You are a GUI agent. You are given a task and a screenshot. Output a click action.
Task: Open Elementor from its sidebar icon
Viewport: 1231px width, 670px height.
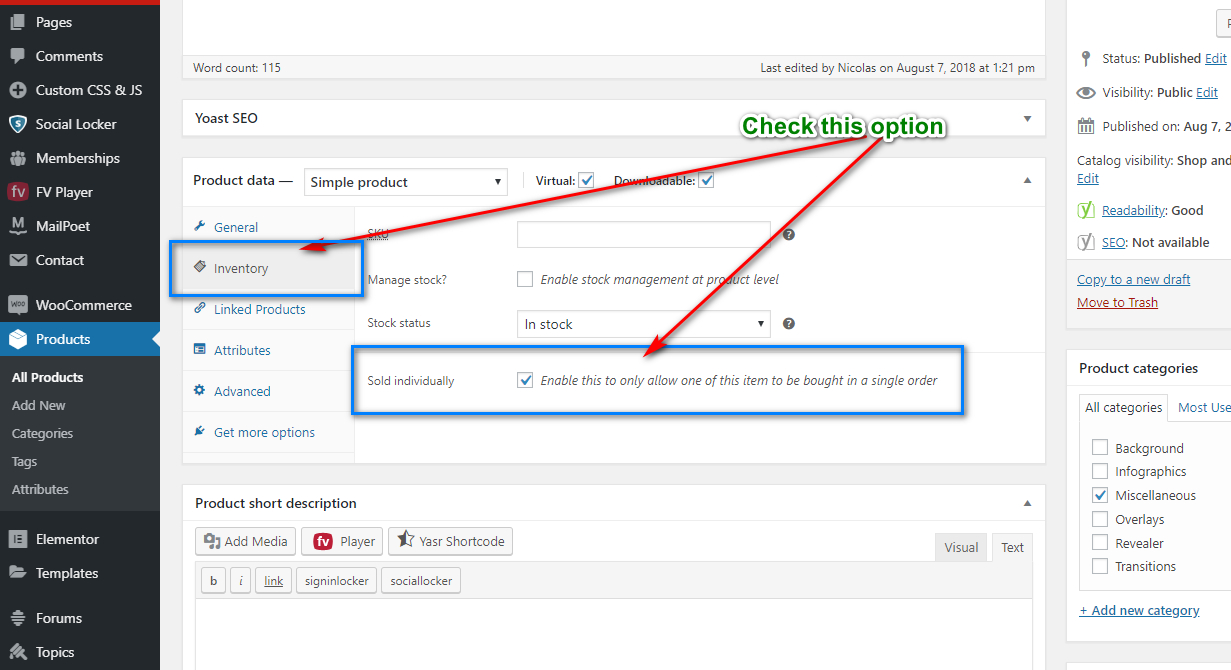click(17, 539)
